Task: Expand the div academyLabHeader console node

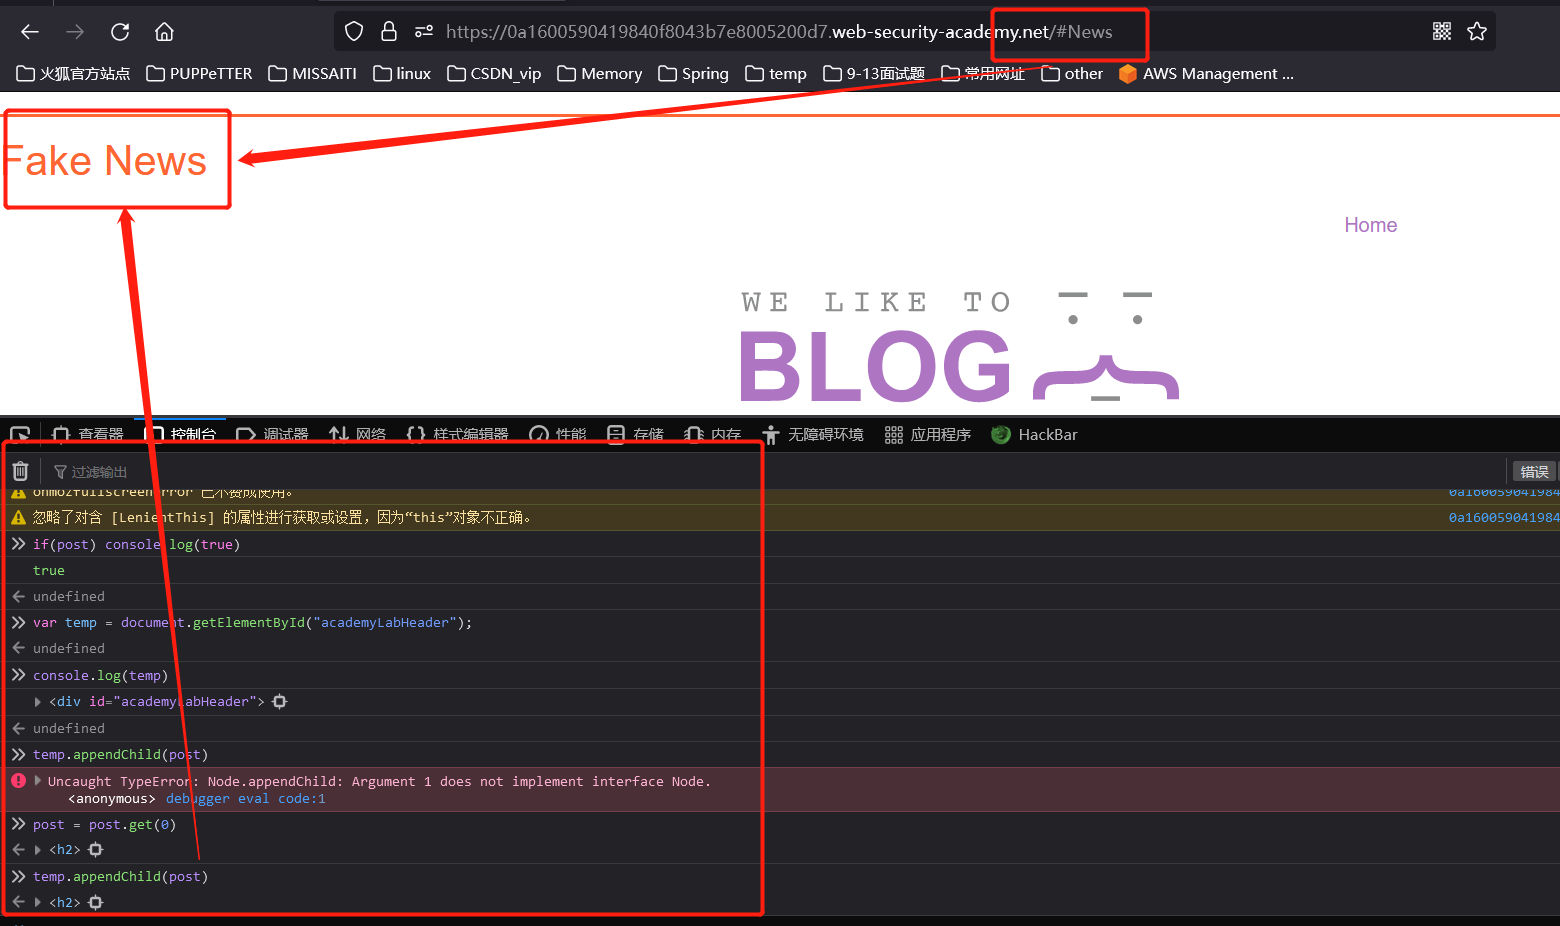Action: point(38,702)
